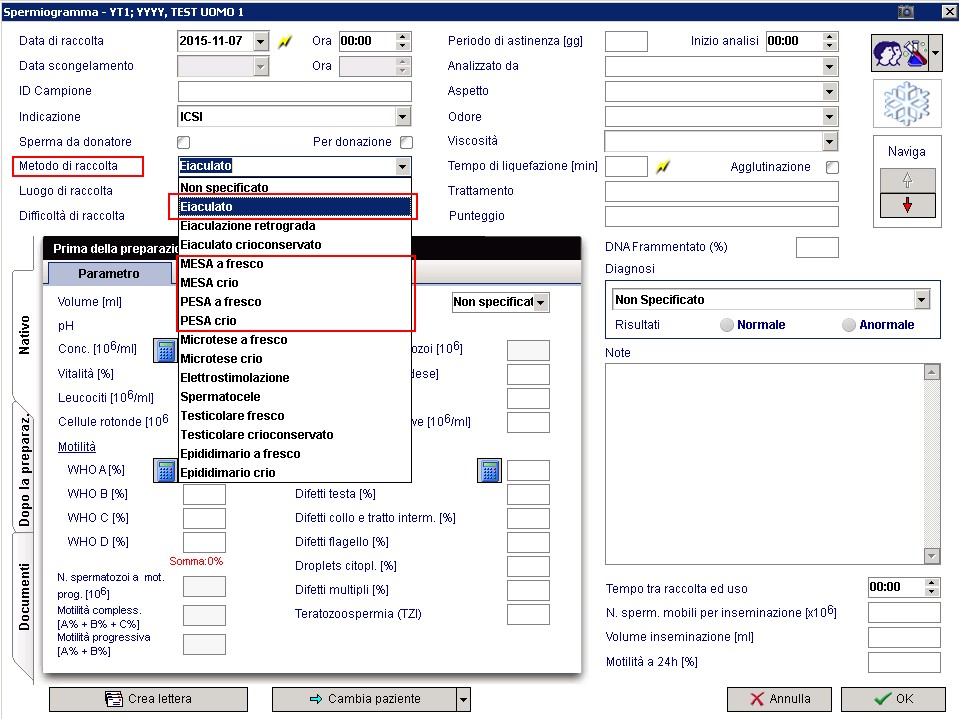Click the Parametro tab header
The width and height of the screenshot is (959, 719).
pyautogui.click(x=109, y=274)
